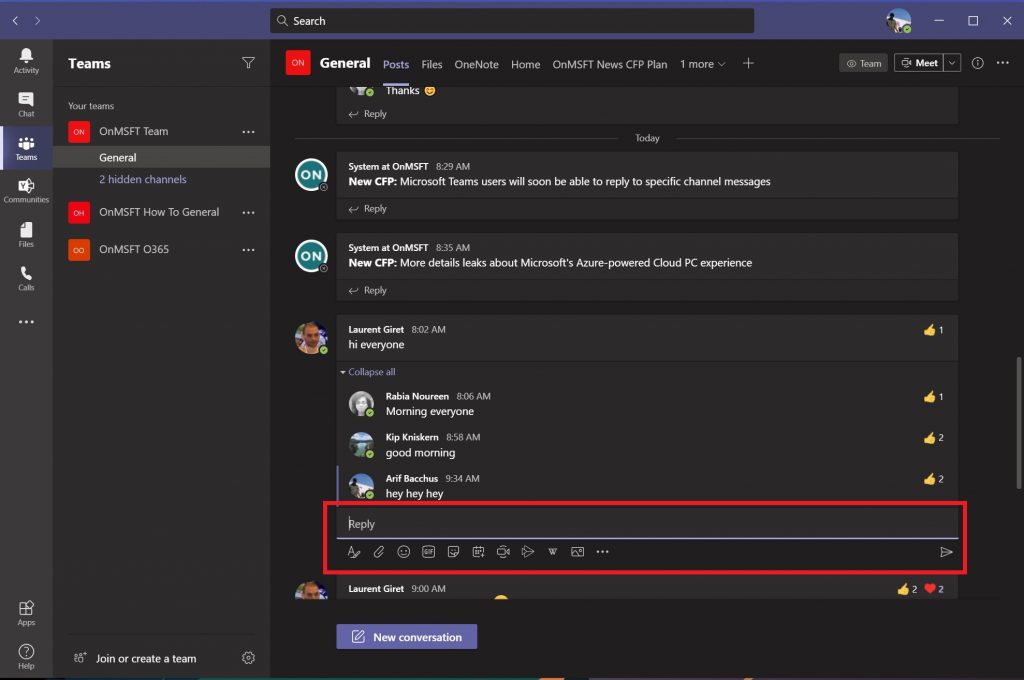This screenshot has height=680, width=1024.
Task: Start a New conversation
Action: point(407,637)
